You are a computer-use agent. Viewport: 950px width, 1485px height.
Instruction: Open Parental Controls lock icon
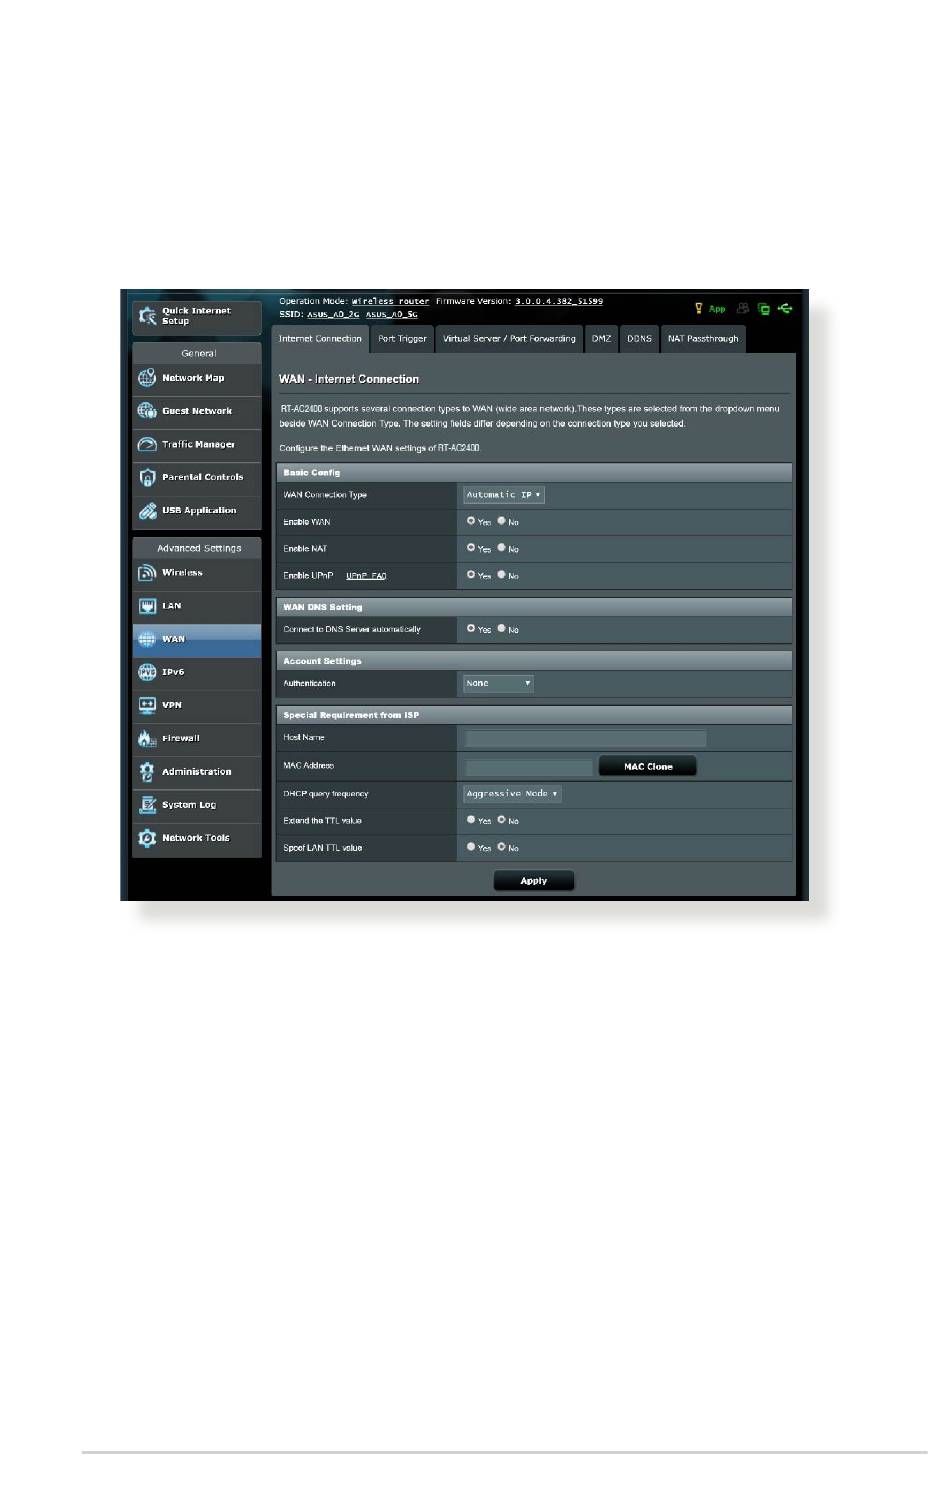pos(147,477)
